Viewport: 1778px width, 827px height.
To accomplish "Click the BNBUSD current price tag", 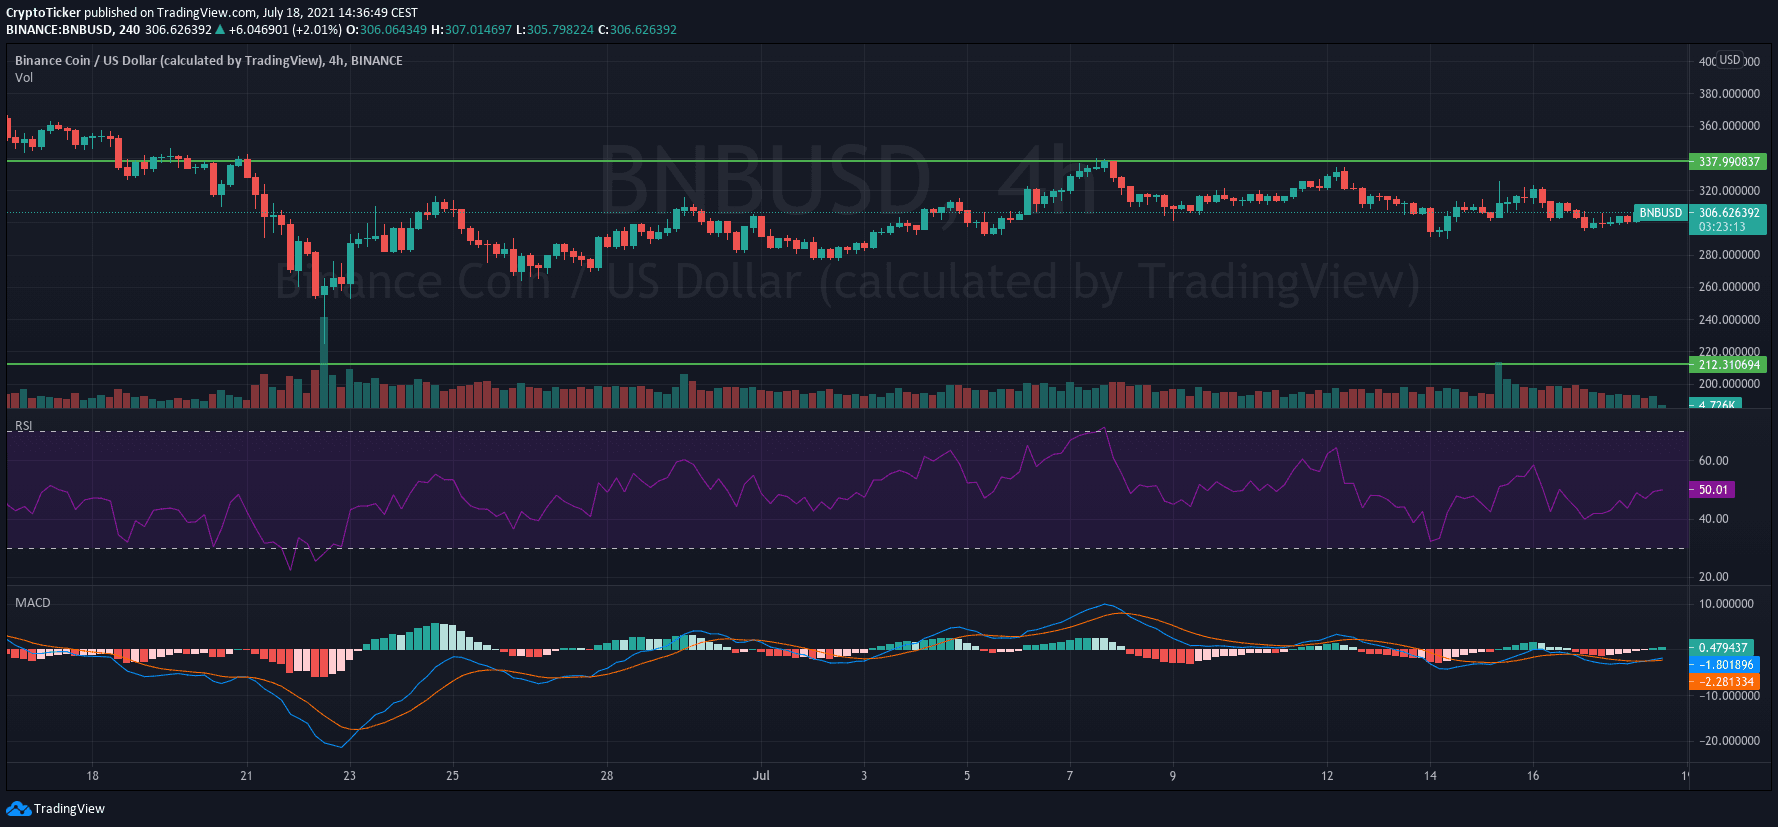I will pos(1660,213).
